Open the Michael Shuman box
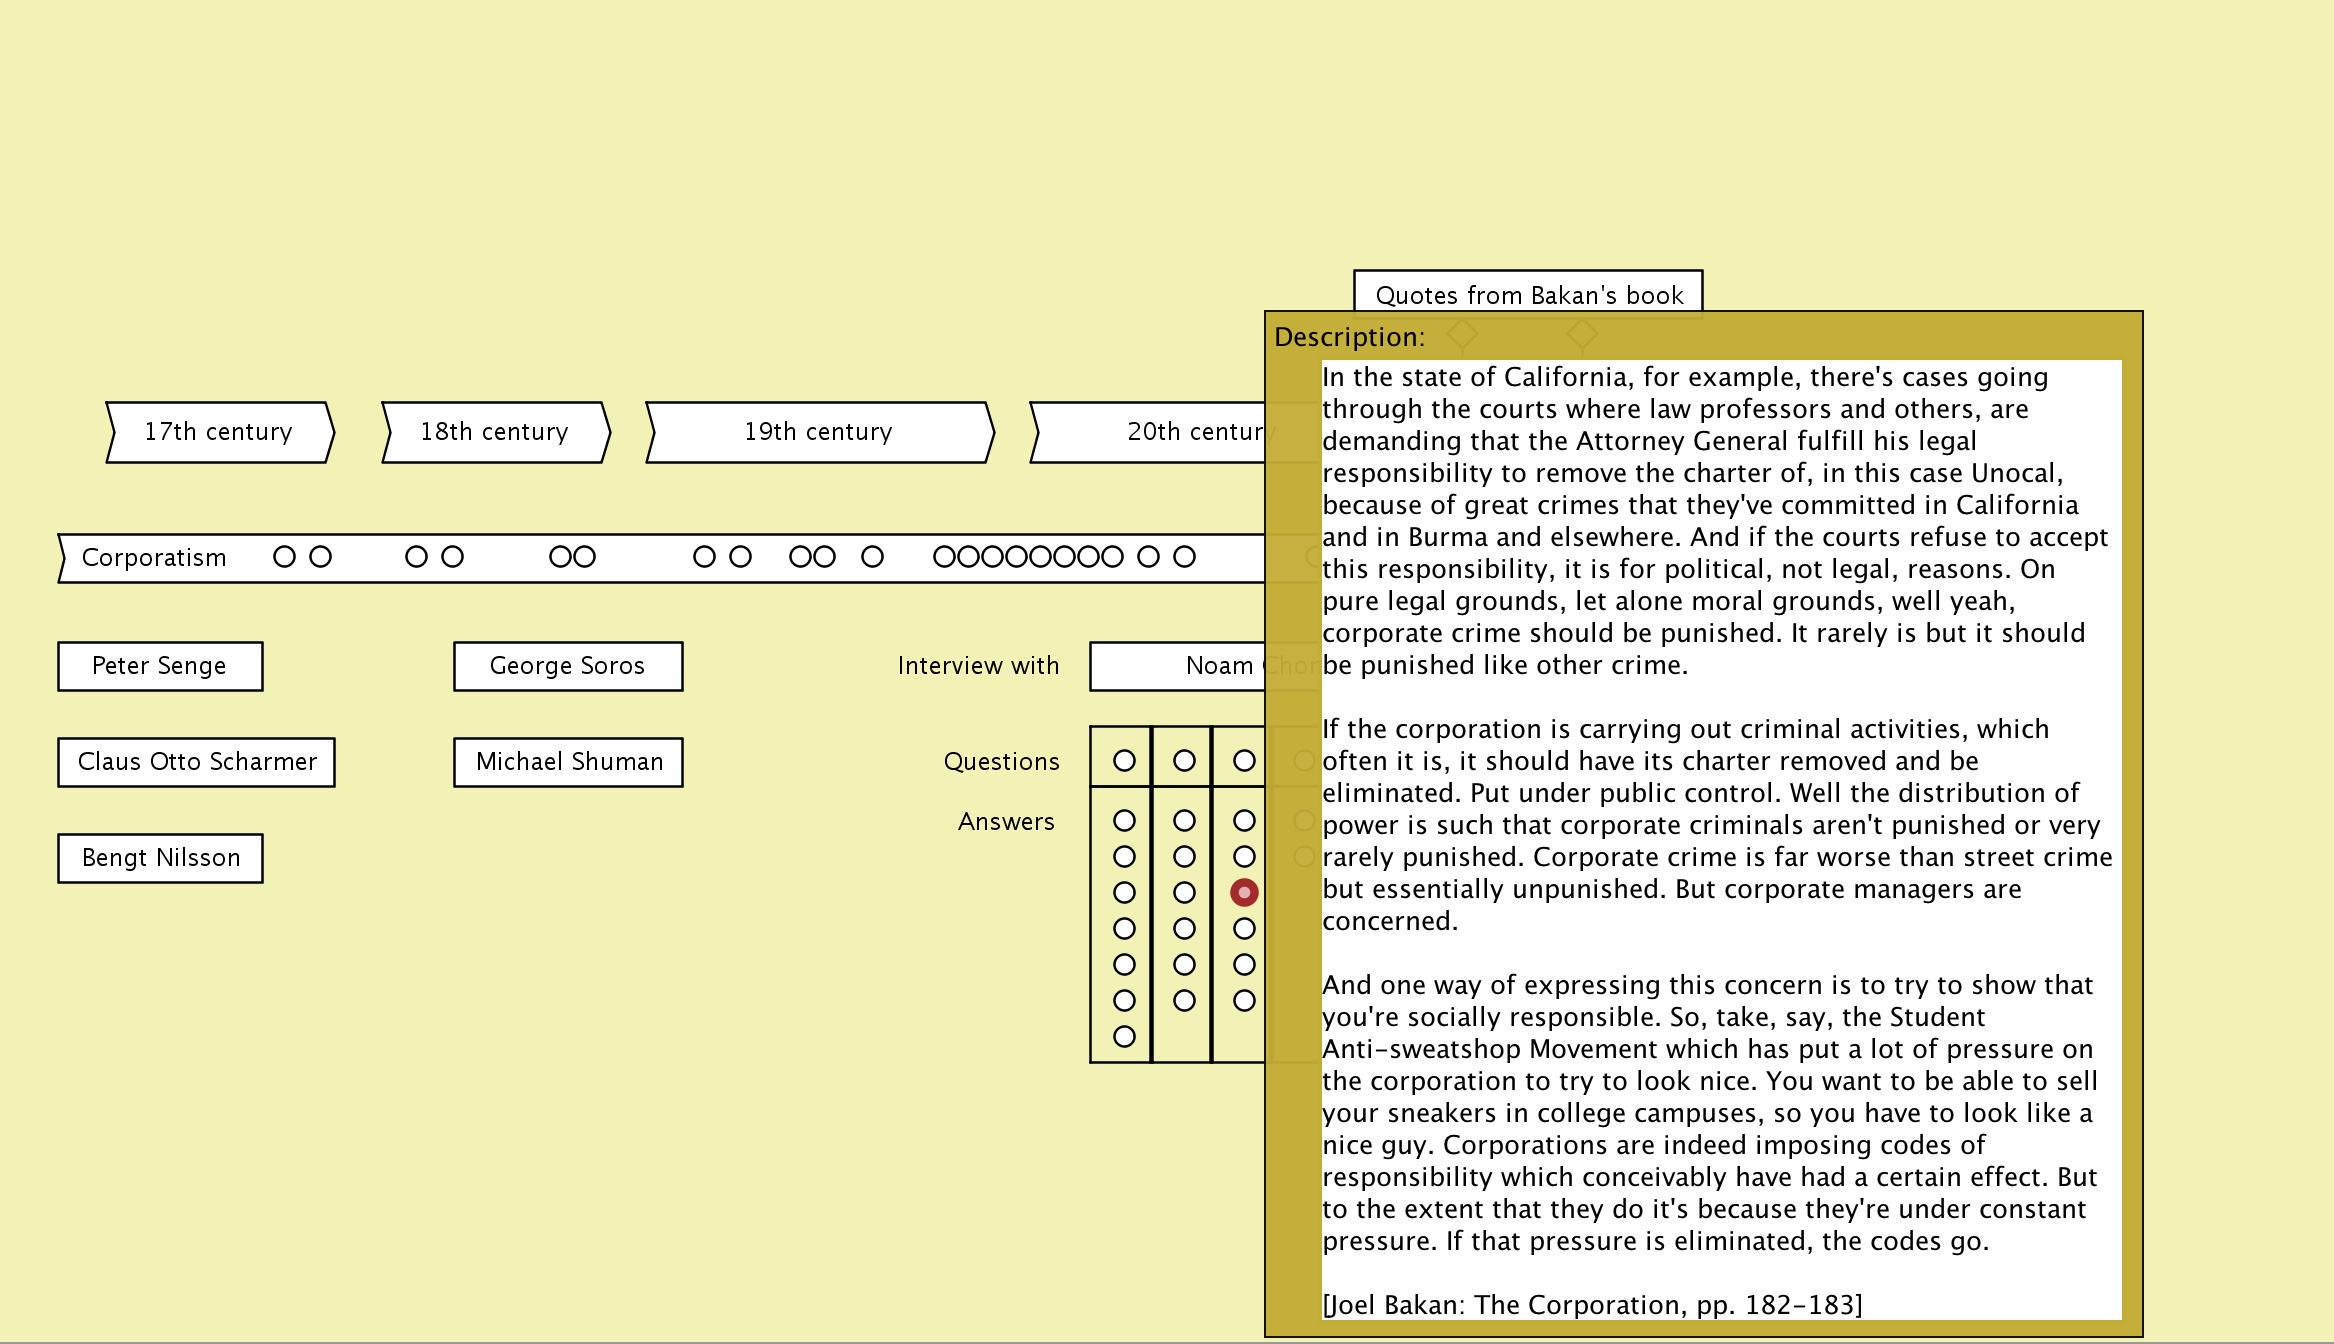The height and width of the screenshot is (1344, 2334). [568, 762]
